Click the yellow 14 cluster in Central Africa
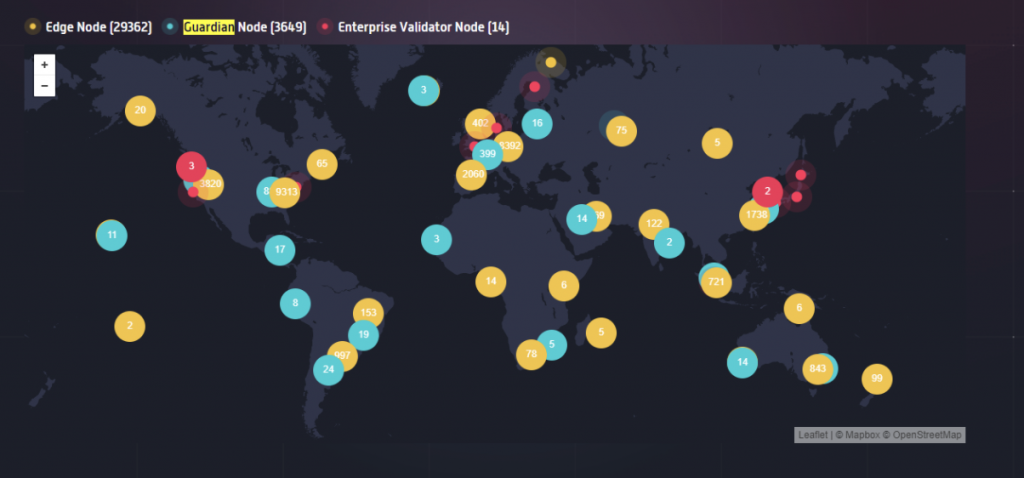The width and height of the screenshot is (1024, 478). click(491, 282)
